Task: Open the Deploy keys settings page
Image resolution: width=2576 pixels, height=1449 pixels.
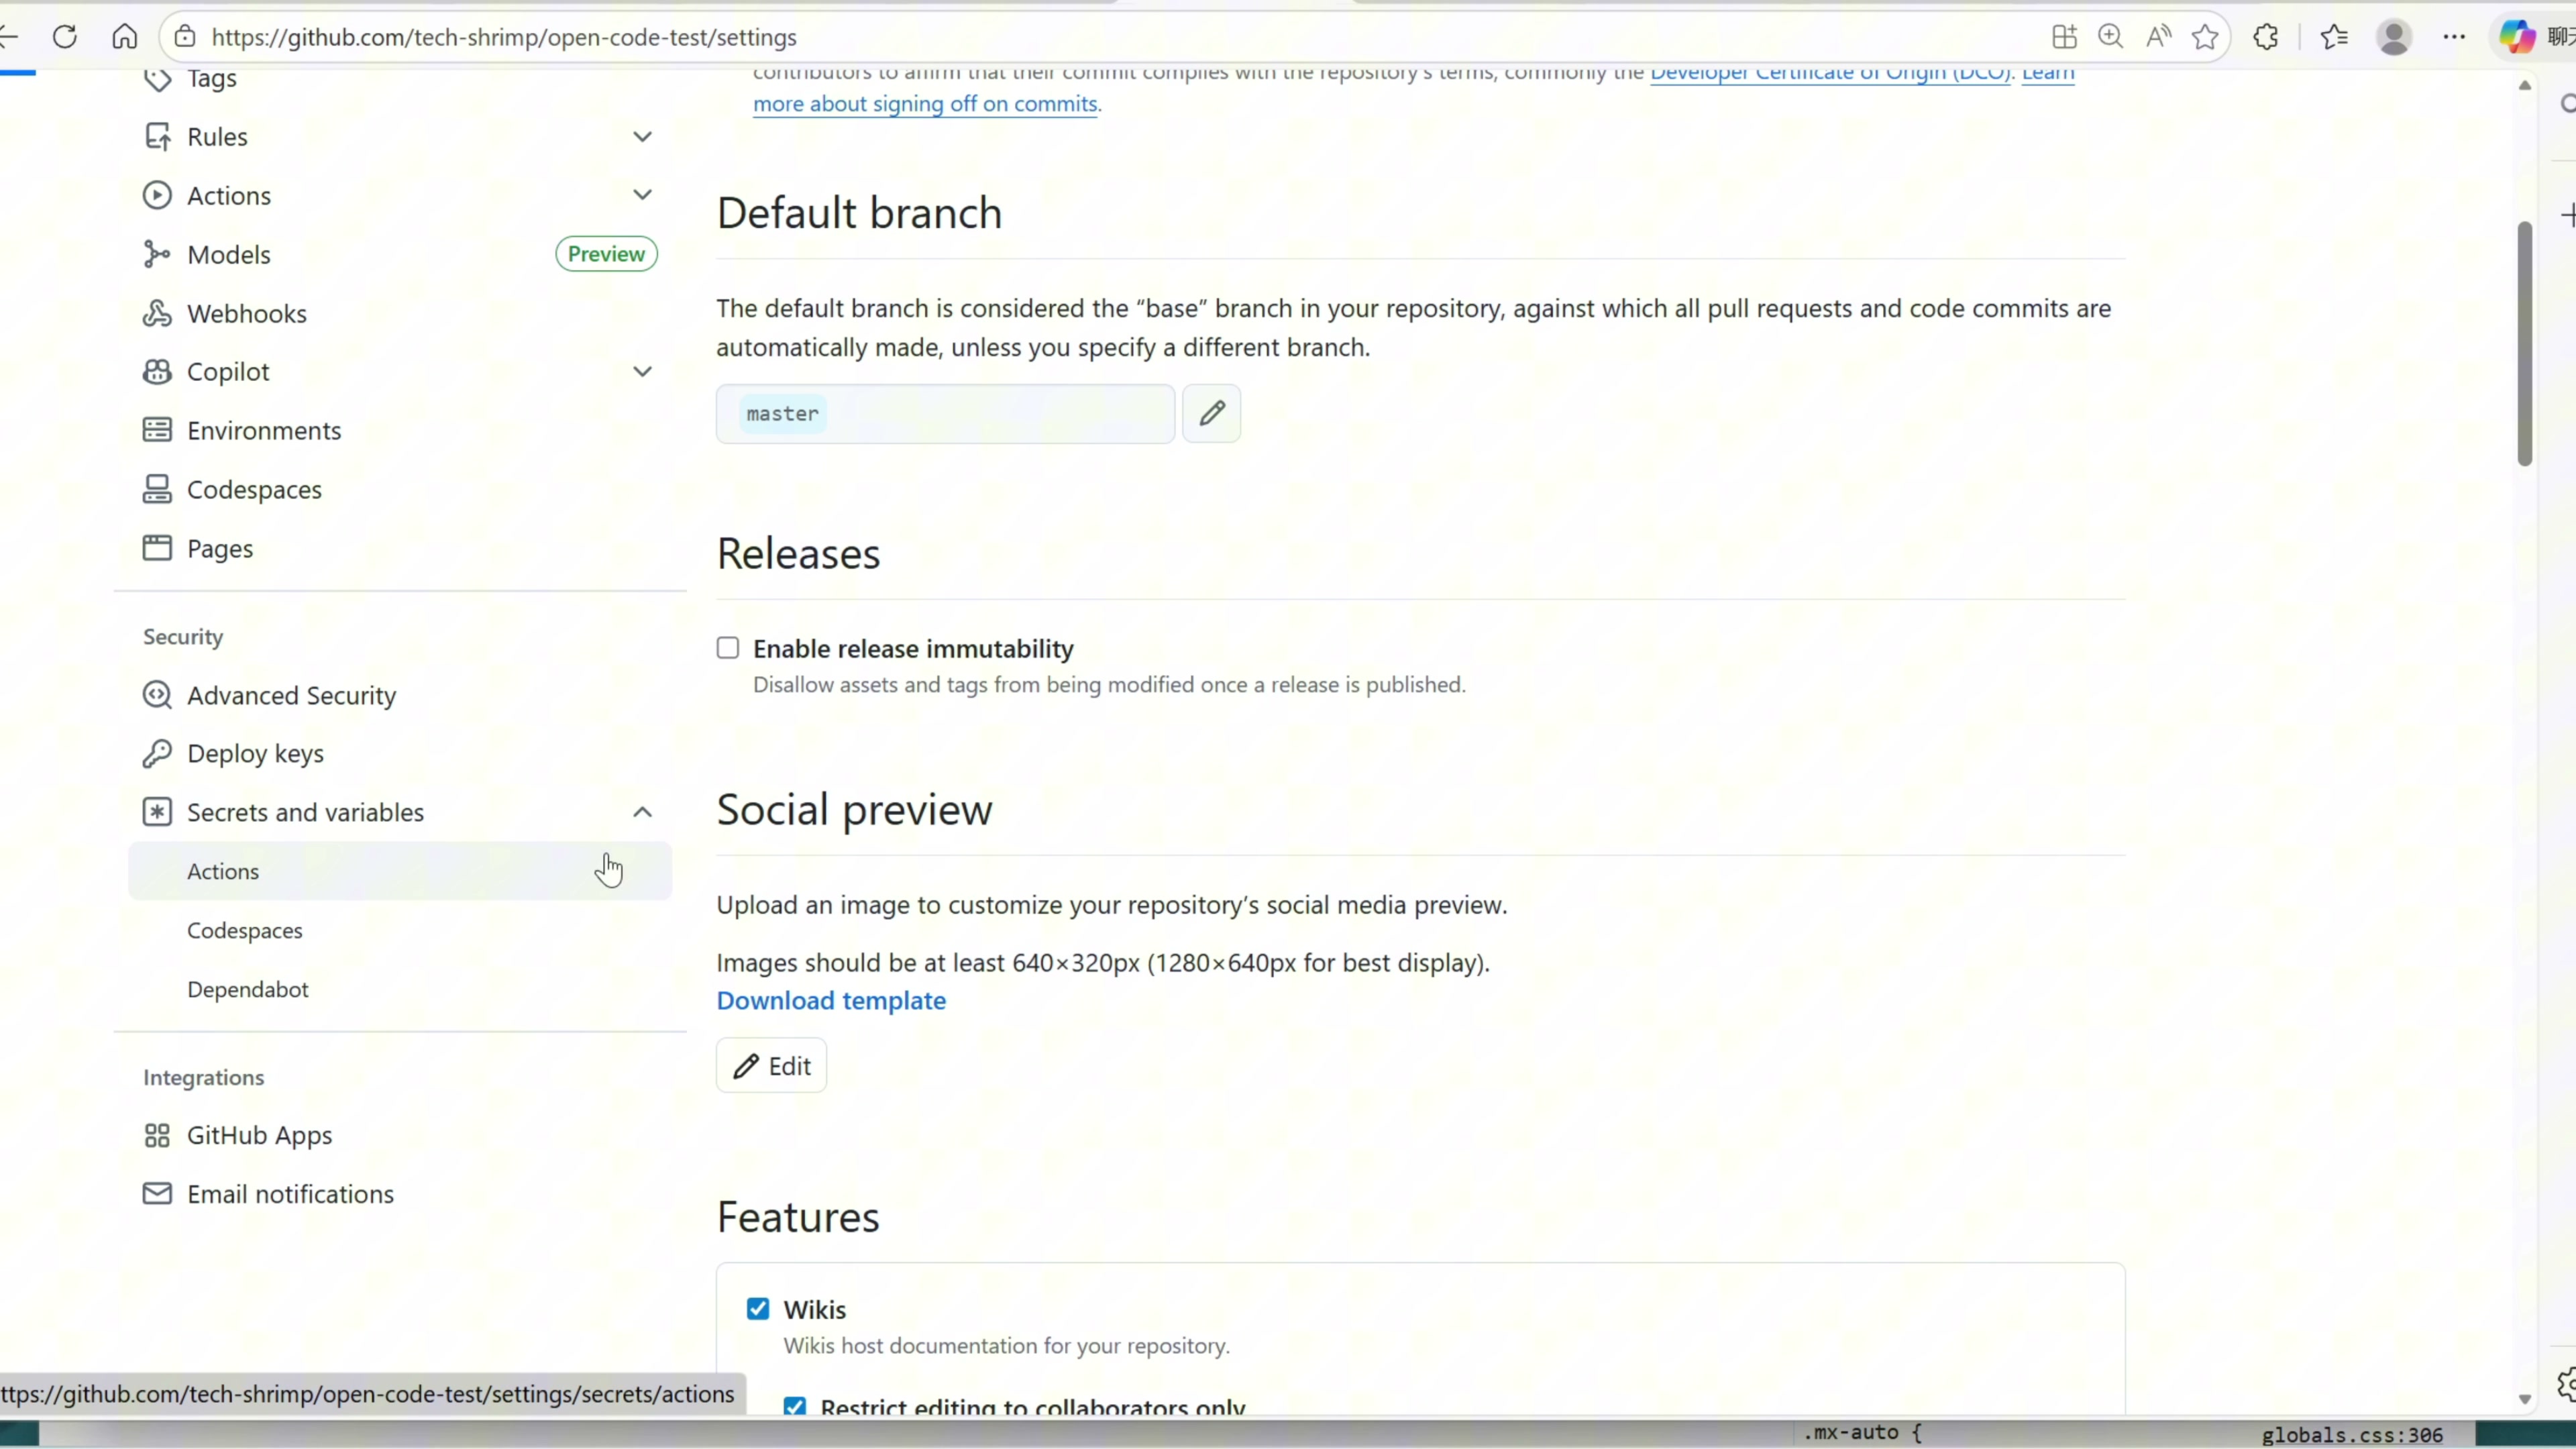Action: 255,753
